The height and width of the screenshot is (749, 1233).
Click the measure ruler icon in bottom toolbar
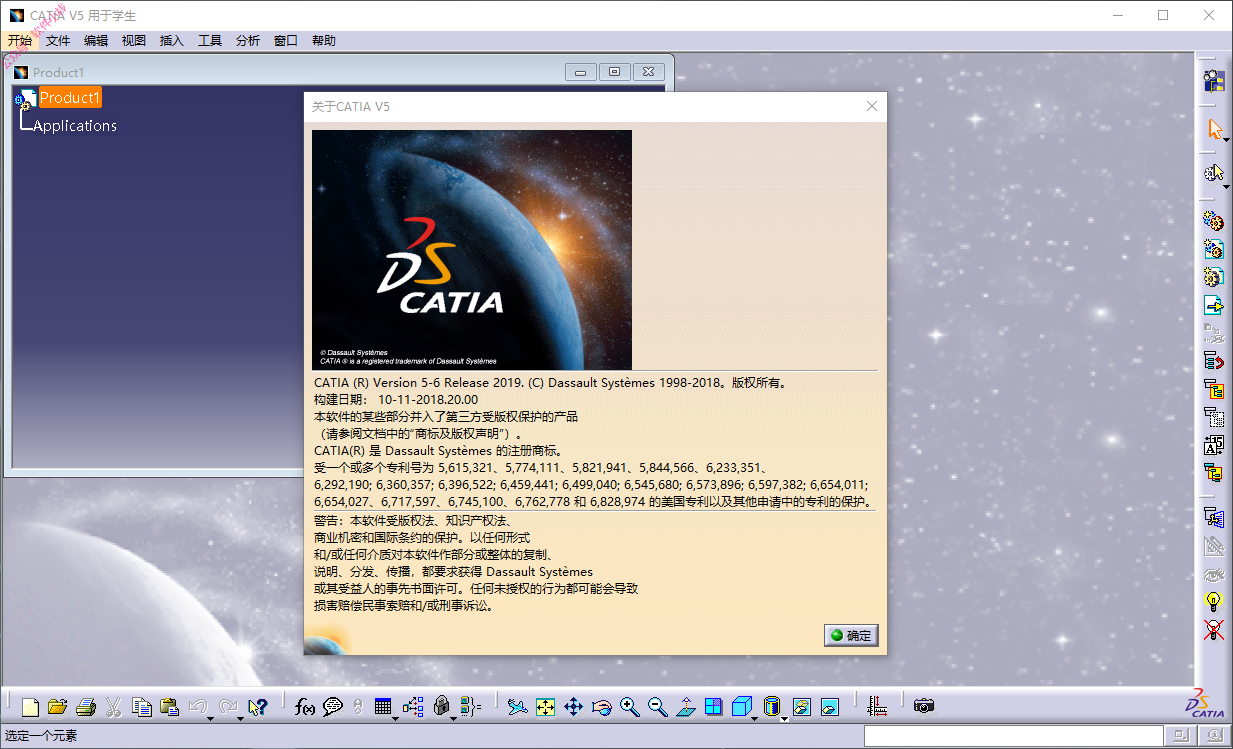[x=876, y=706]
